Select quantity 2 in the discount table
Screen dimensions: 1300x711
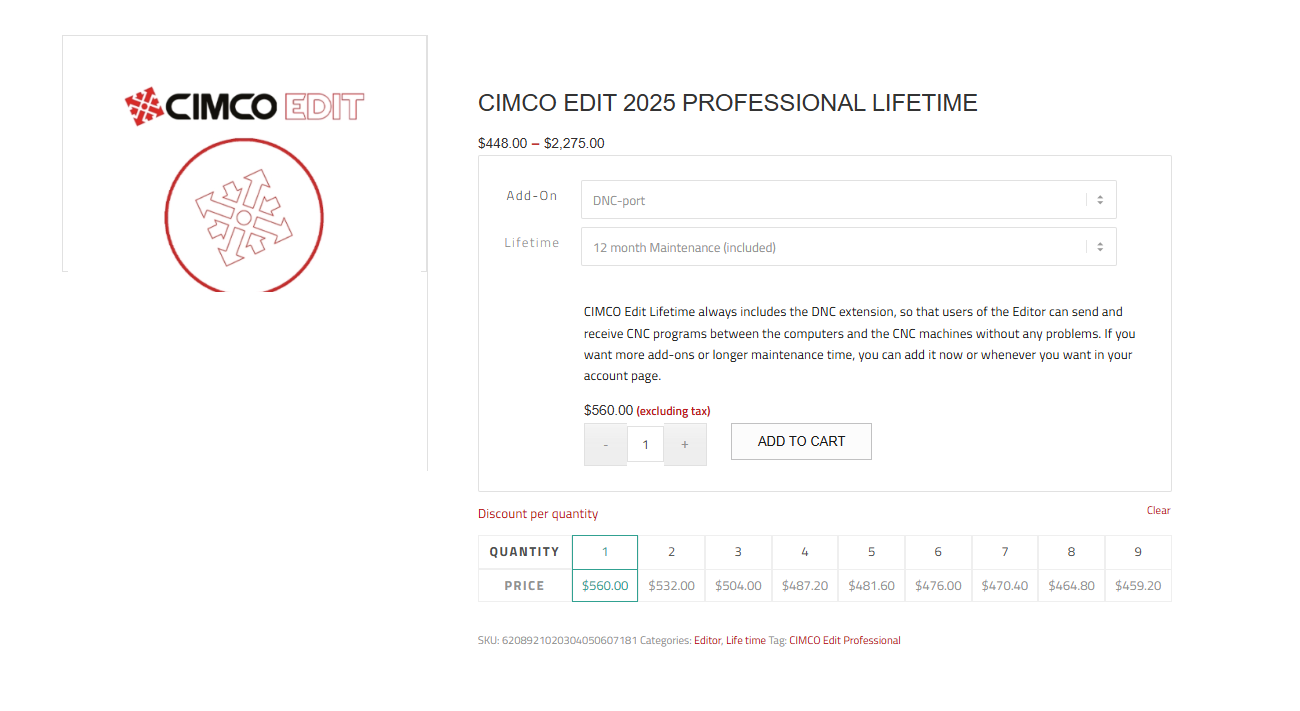click(671, 552)
